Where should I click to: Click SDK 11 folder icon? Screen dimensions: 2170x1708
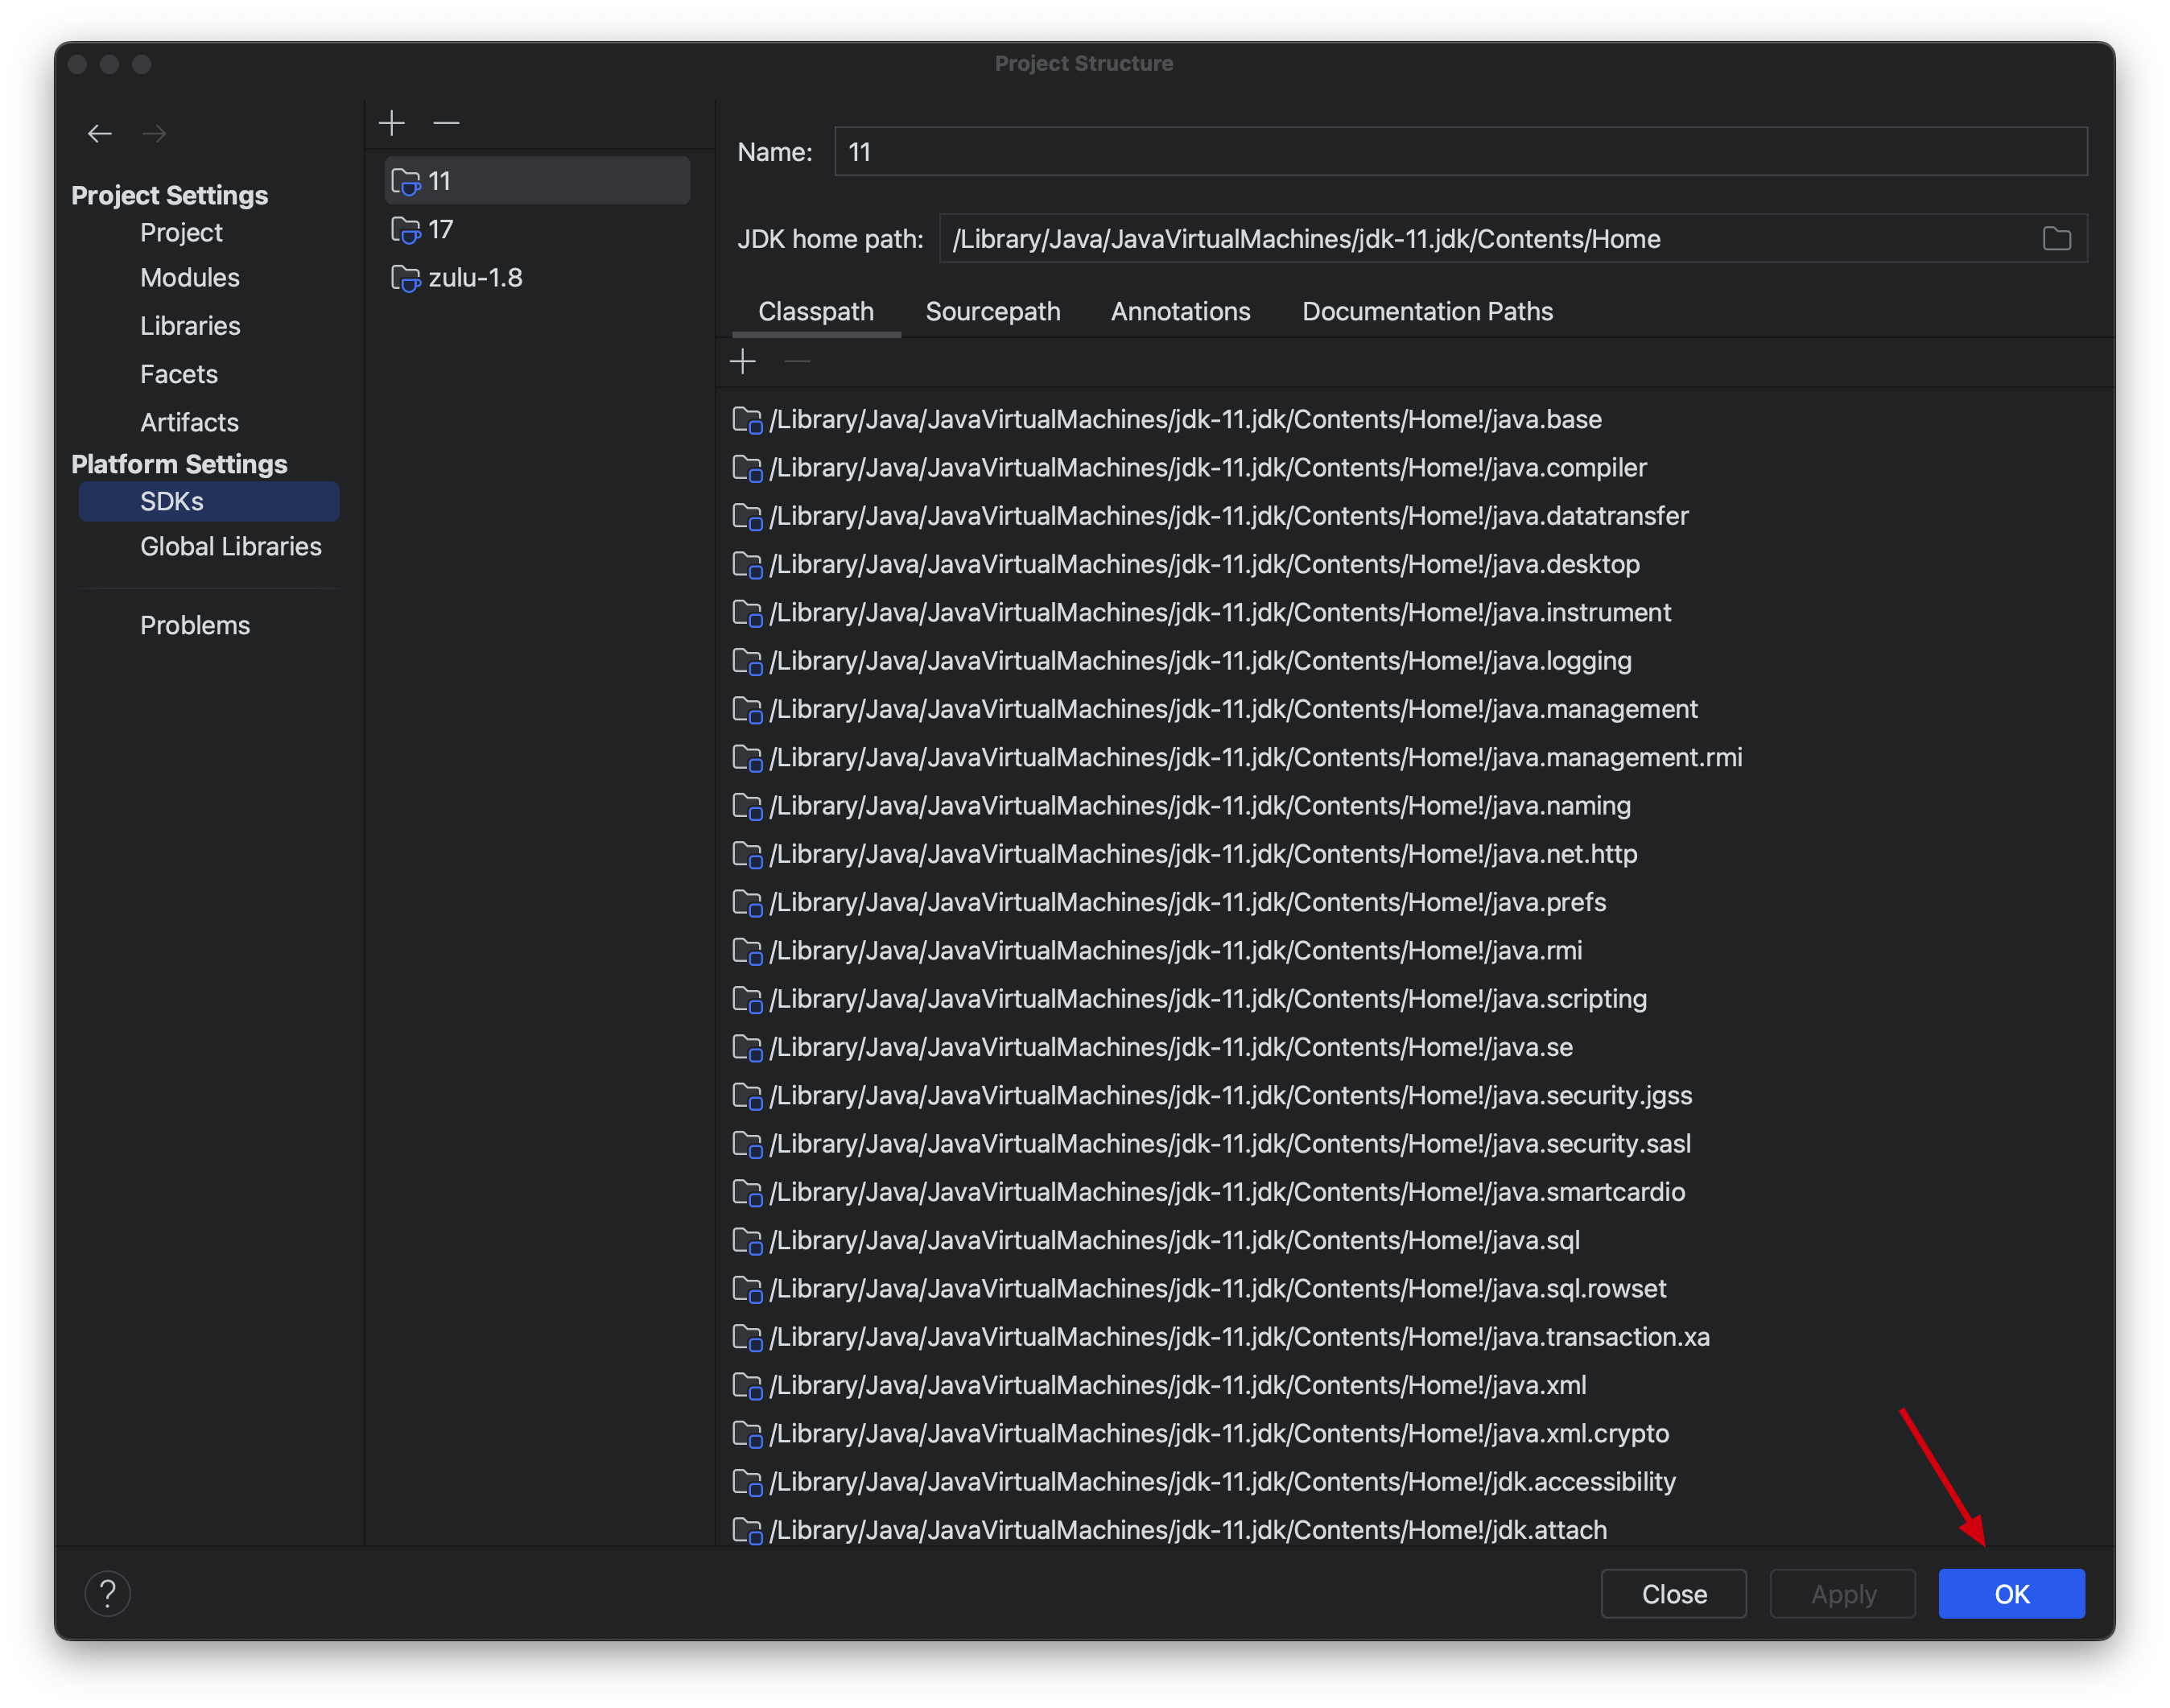point(405,182)
